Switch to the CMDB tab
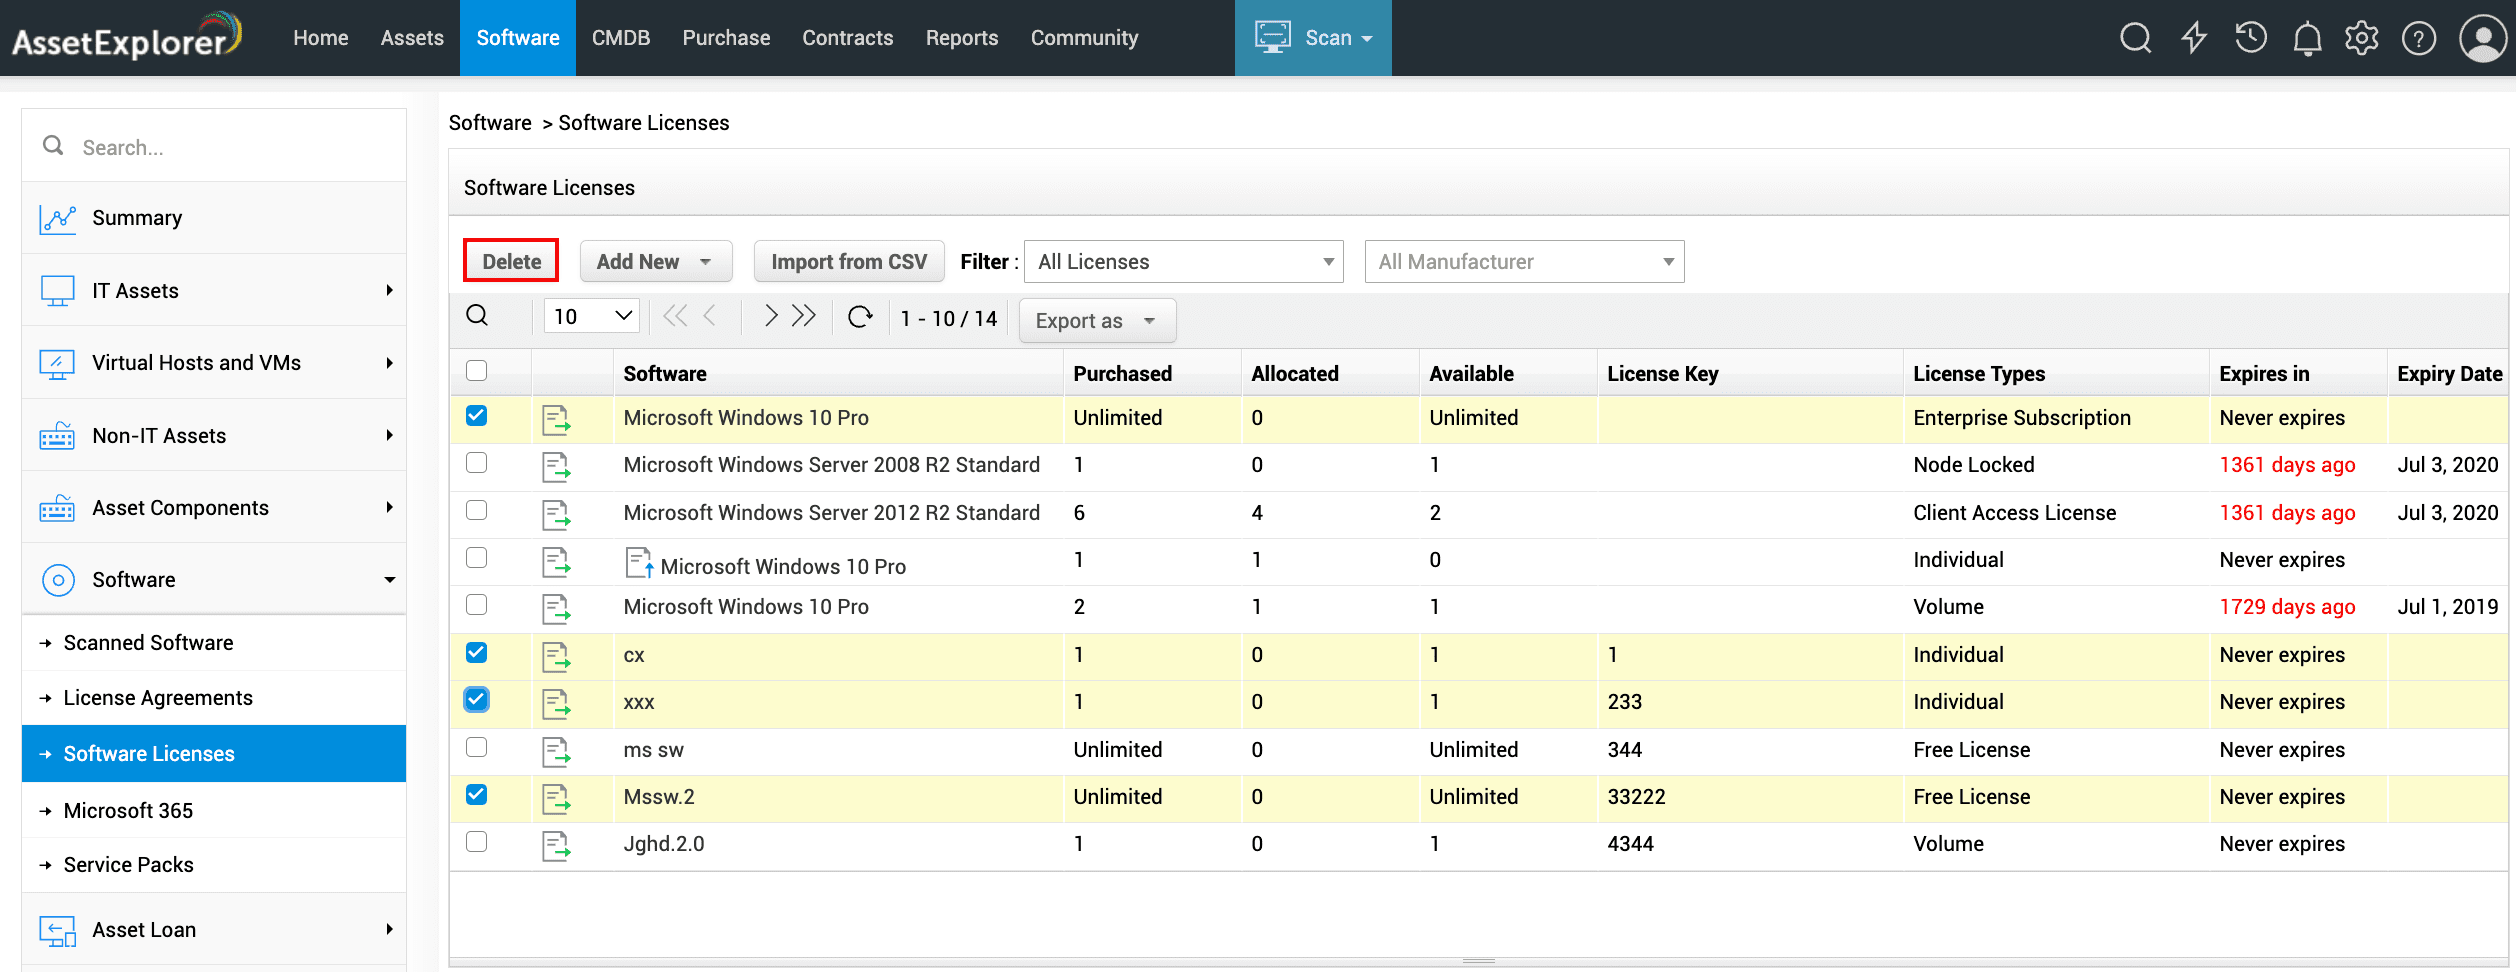 click(620, 38)
